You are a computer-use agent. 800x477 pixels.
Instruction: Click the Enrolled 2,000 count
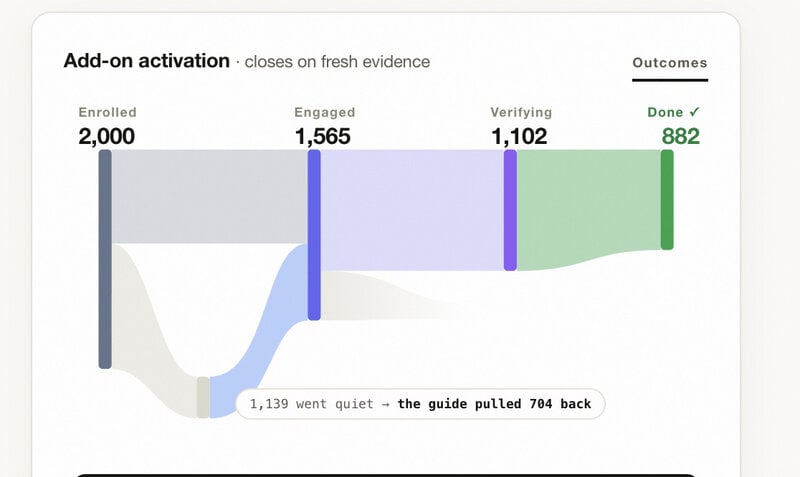coord(107,136)
